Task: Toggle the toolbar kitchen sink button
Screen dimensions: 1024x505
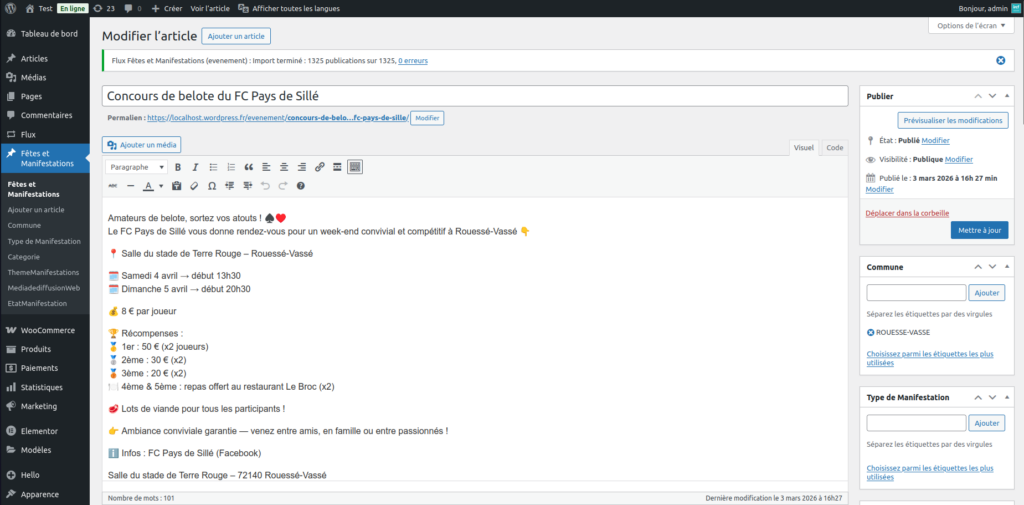Action: tap(355, 167)
